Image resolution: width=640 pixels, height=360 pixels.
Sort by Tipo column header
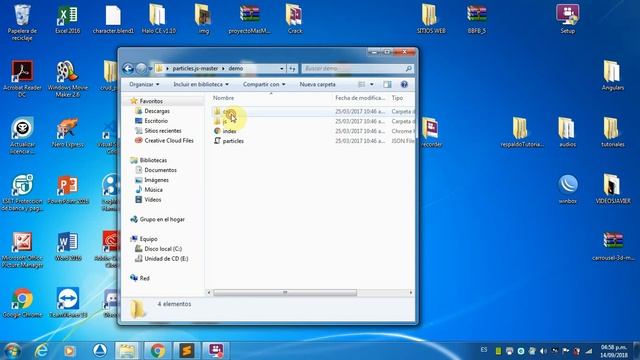tap(397, 98)
